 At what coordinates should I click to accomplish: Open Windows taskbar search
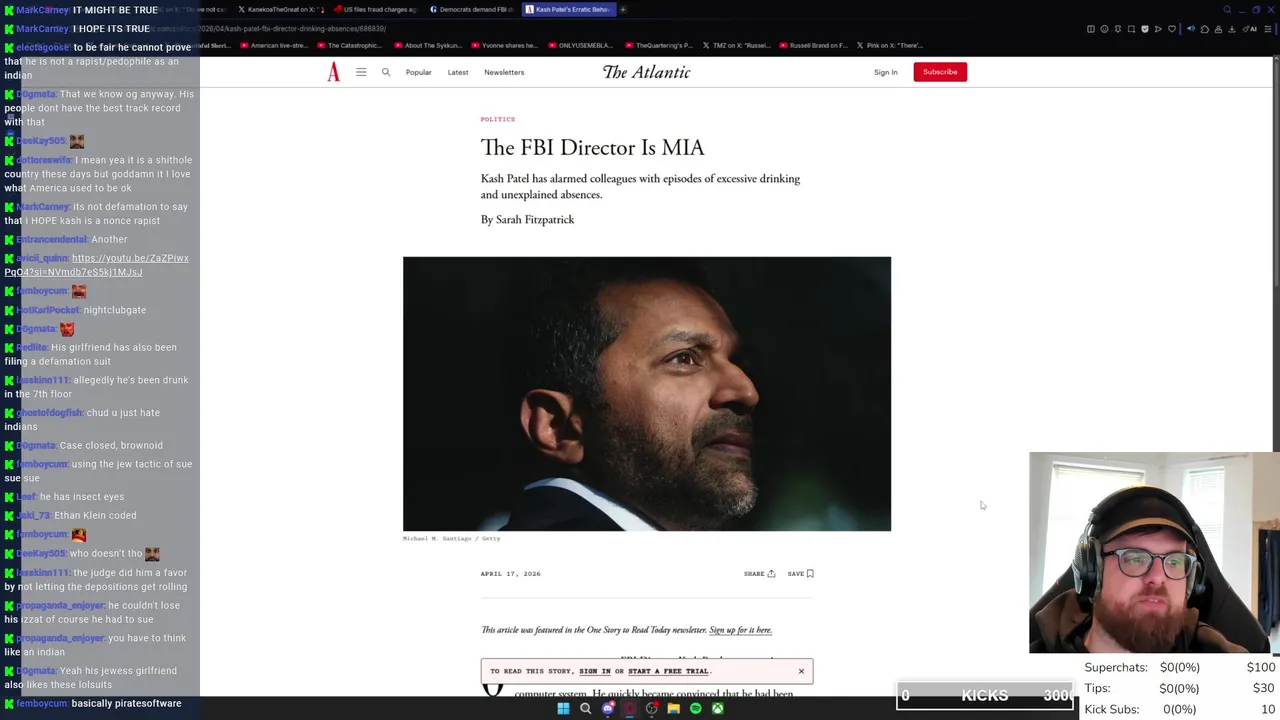pyautogui.click(x=586, y=708)
